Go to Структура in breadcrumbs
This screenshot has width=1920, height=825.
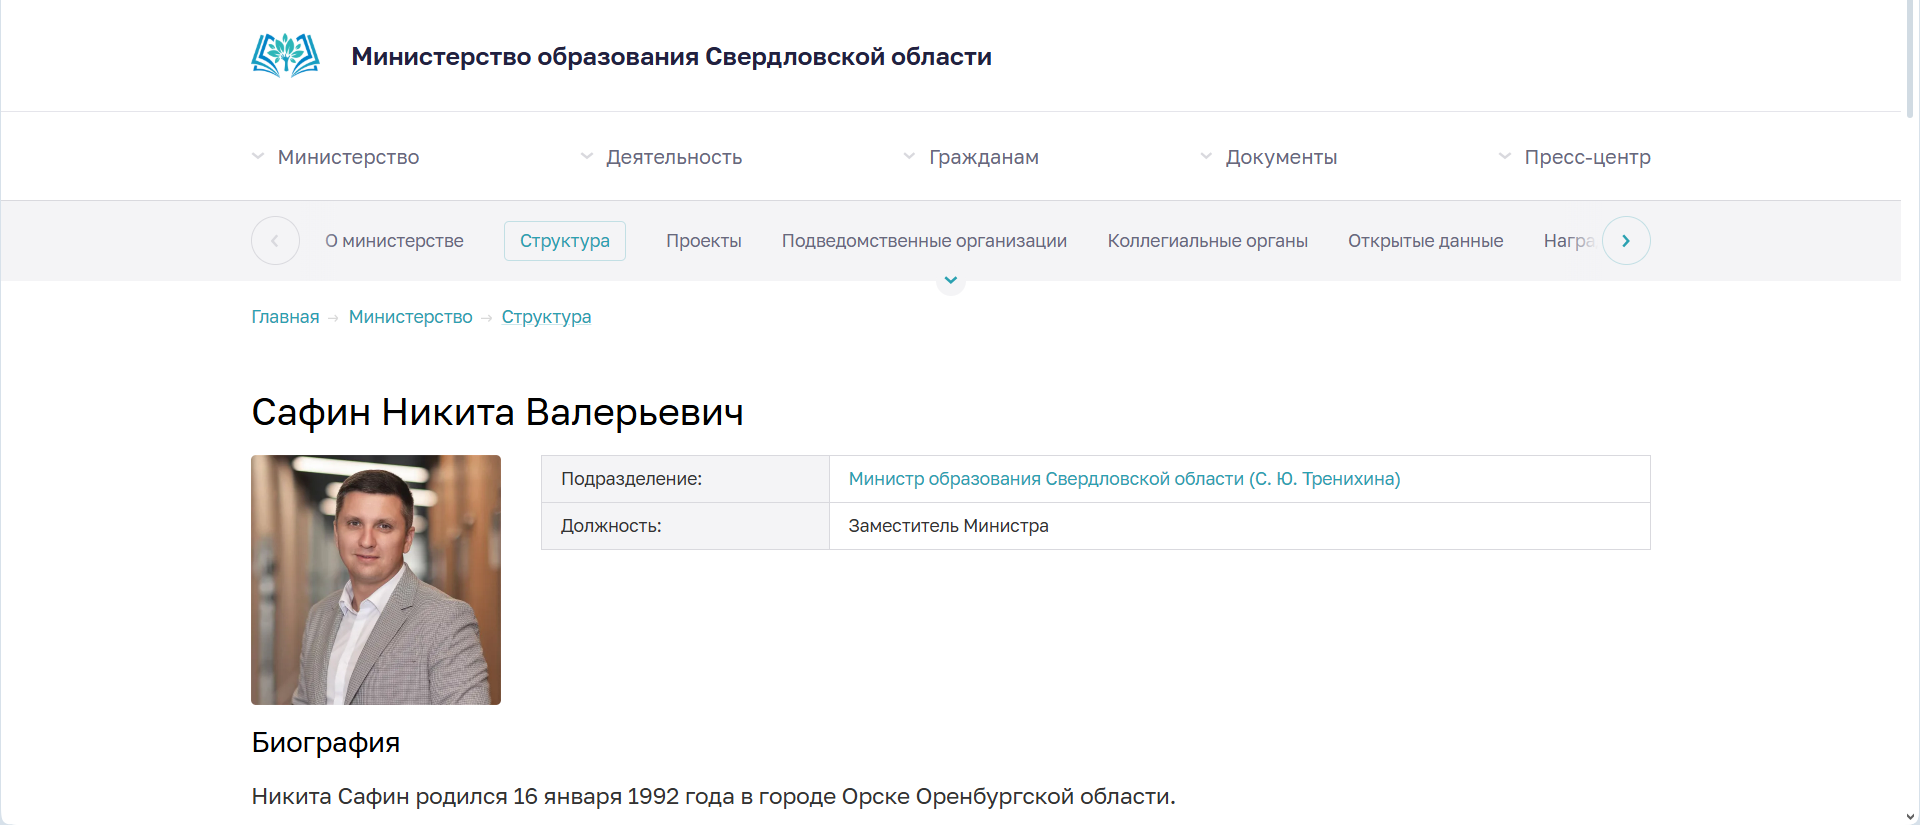(x=546, y=317)
